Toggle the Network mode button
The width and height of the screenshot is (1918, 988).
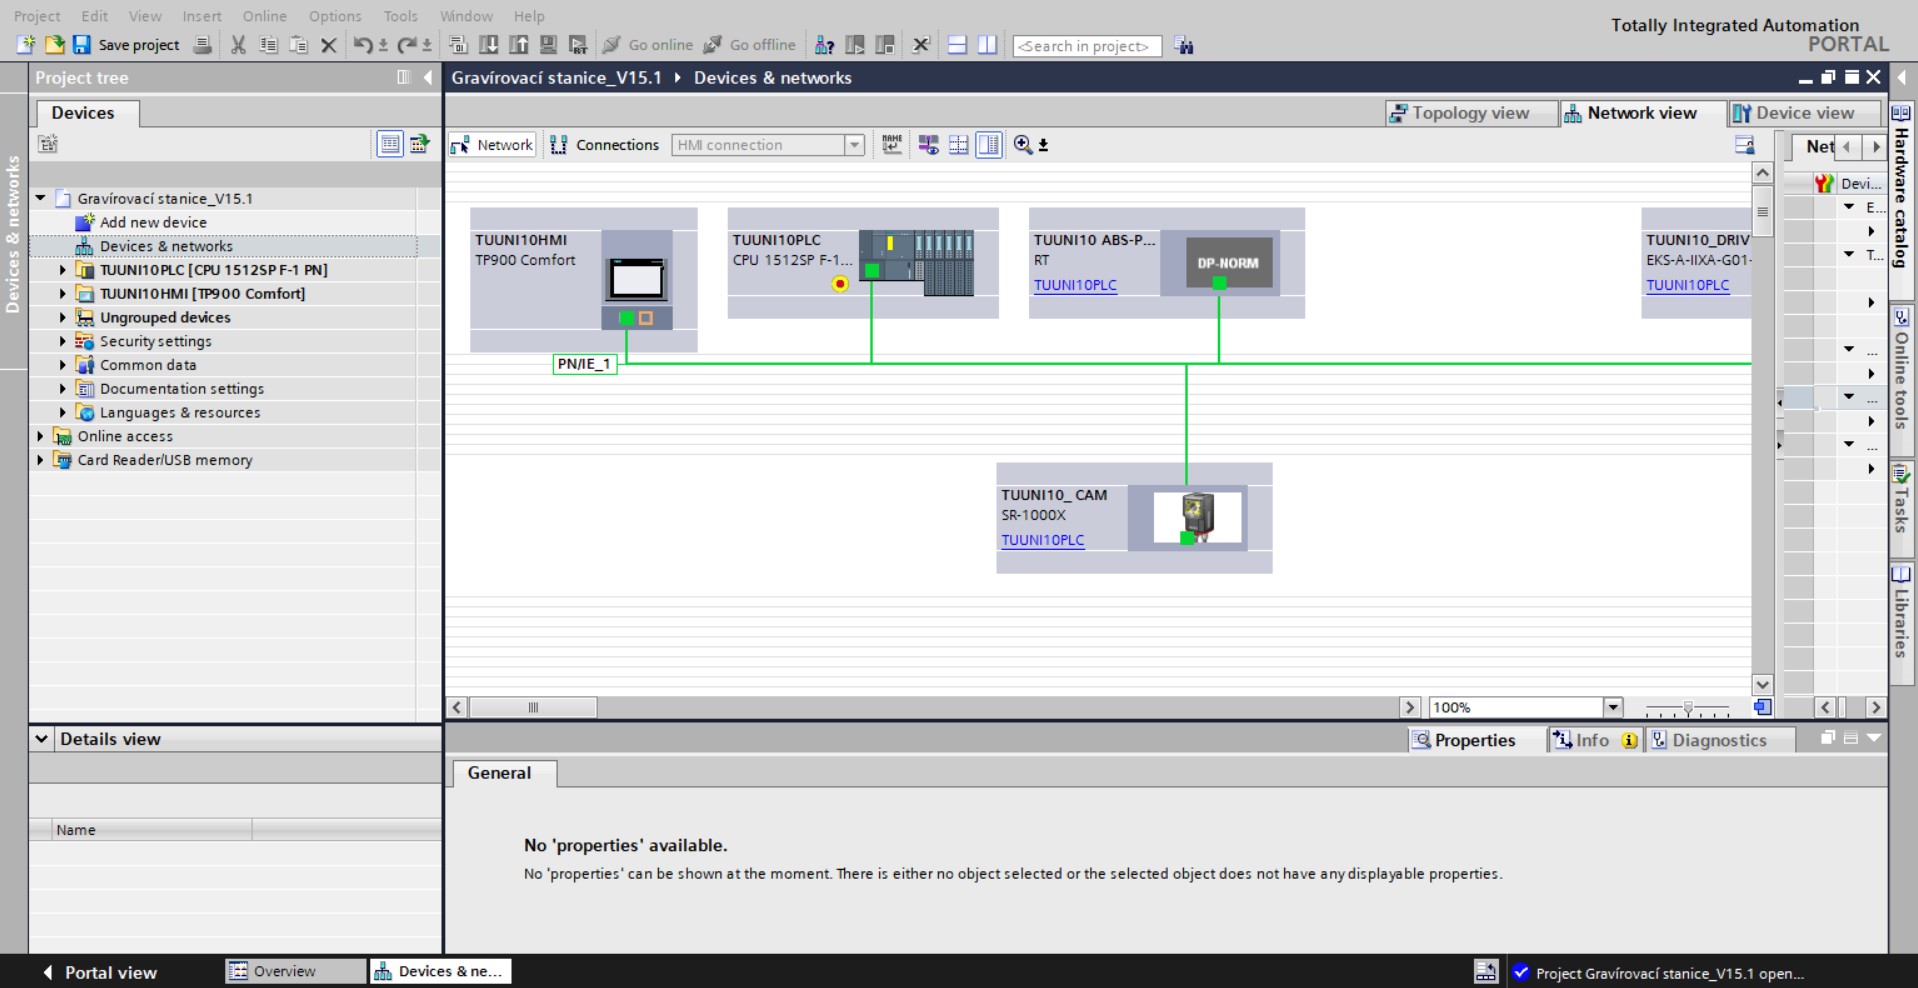pyautogui.click(x=492, y=145)
